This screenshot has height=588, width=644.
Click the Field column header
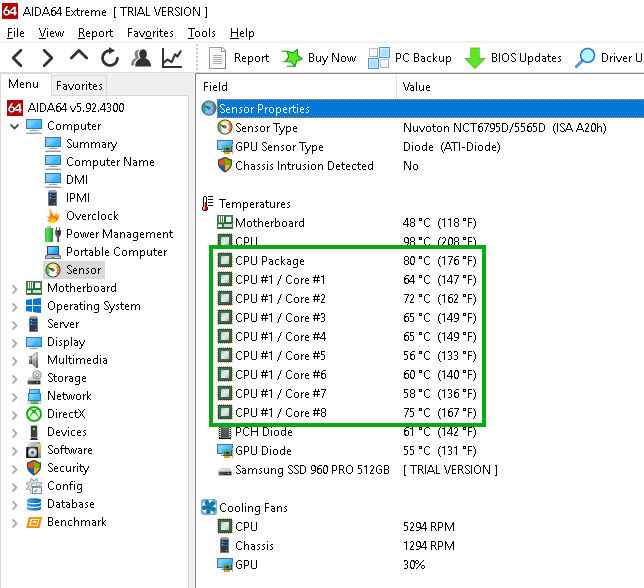[296, 87]
